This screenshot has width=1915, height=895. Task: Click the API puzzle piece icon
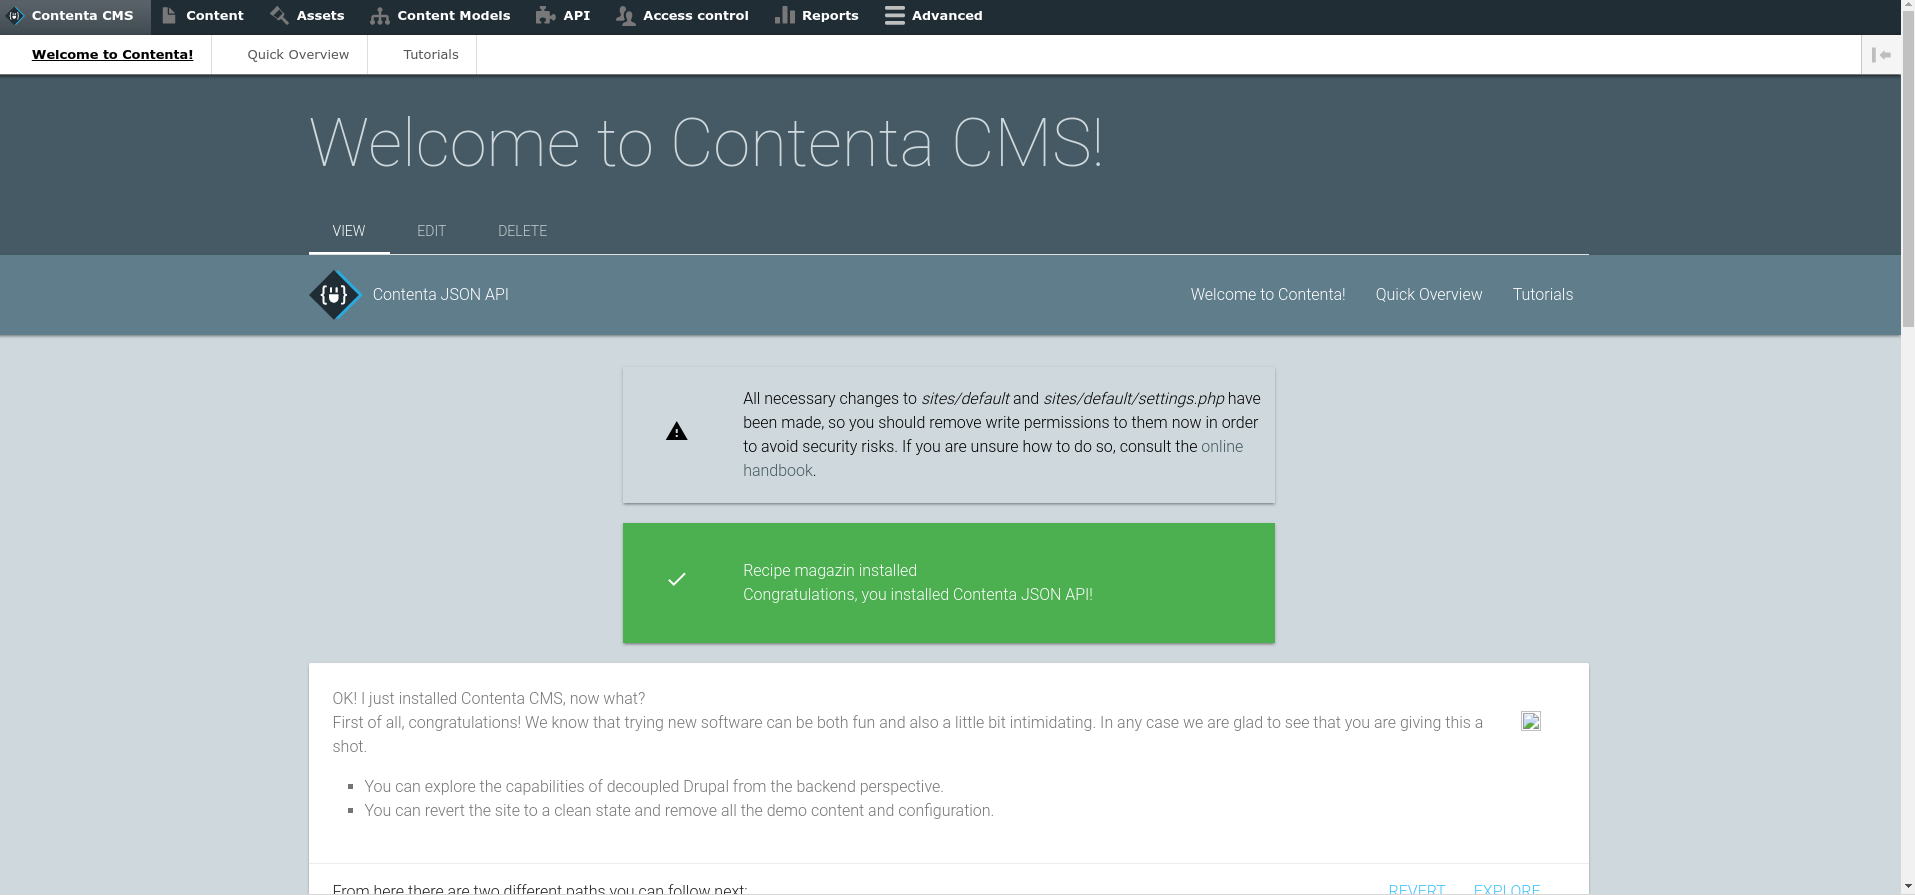pos(545,16)
